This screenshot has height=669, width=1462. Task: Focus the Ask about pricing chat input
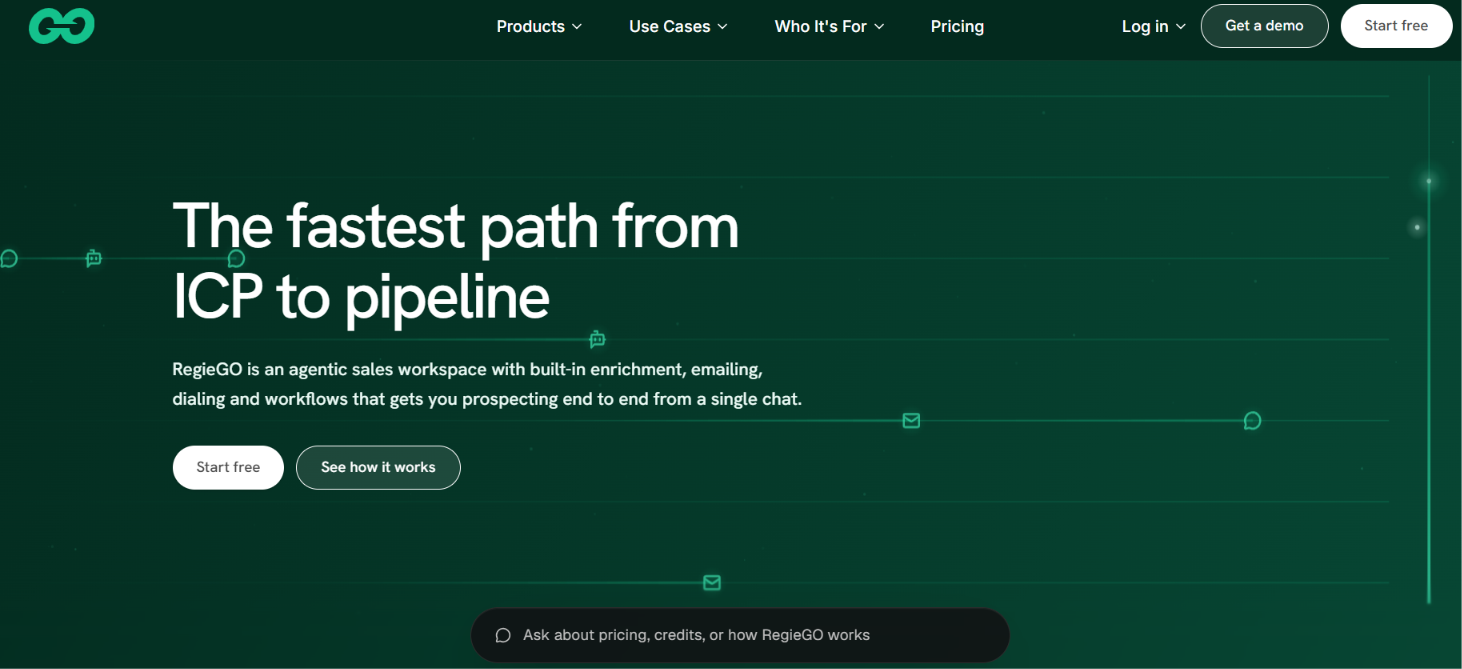[x=740, y=635]
